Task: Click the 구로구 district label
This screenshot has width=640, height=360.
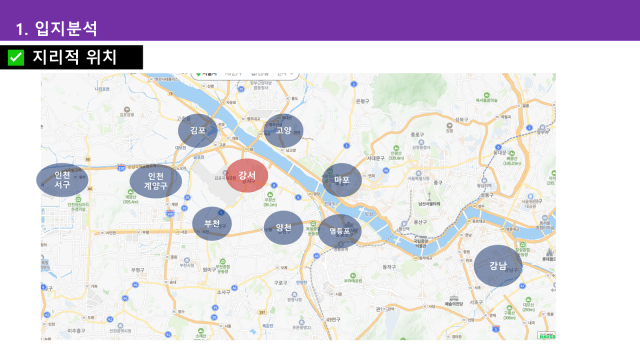Action: point(280,282)
